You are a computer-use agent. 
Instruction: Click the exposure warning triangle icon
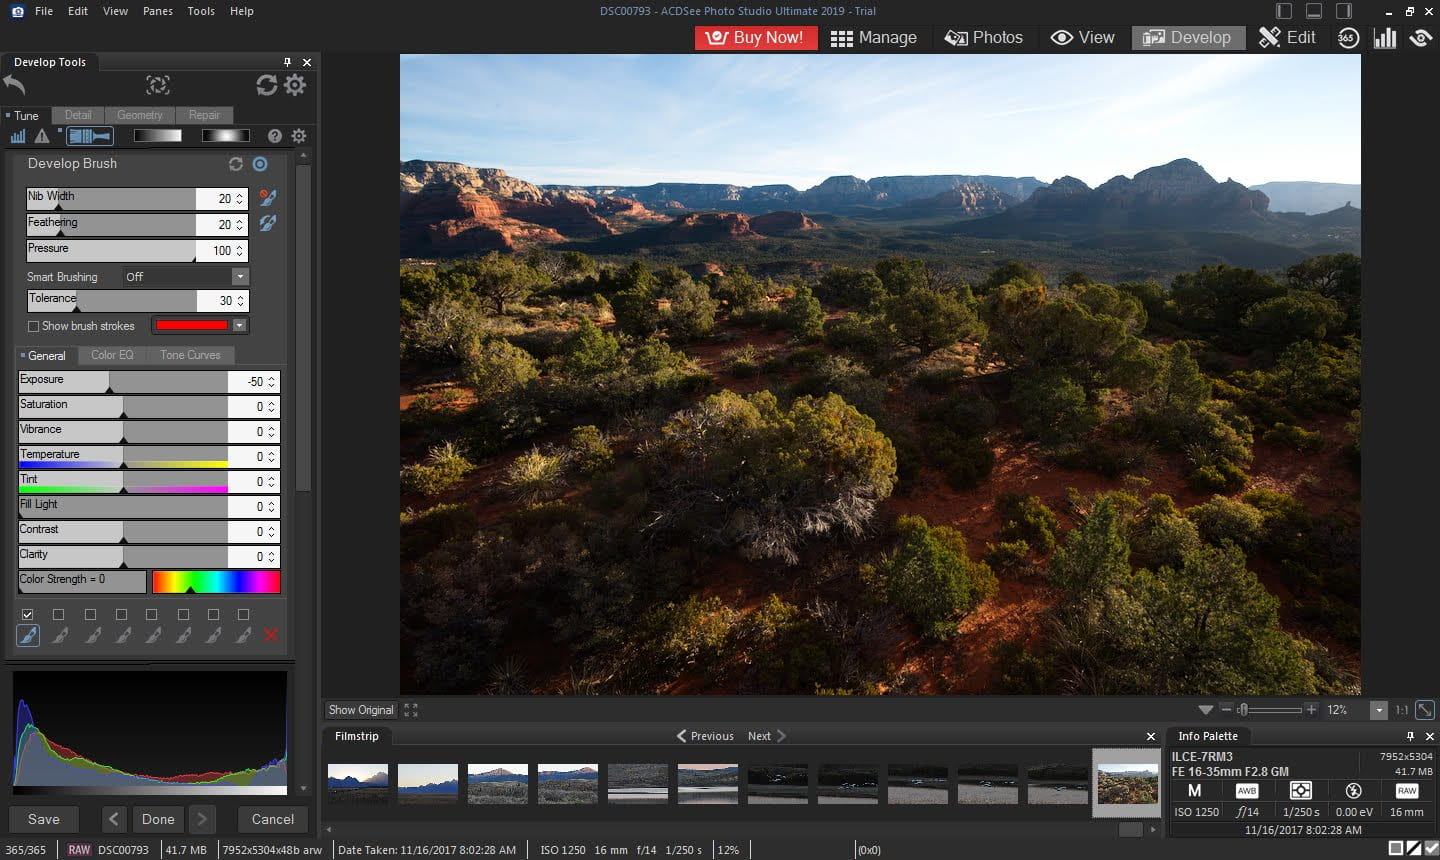click(x=40, y=136)
